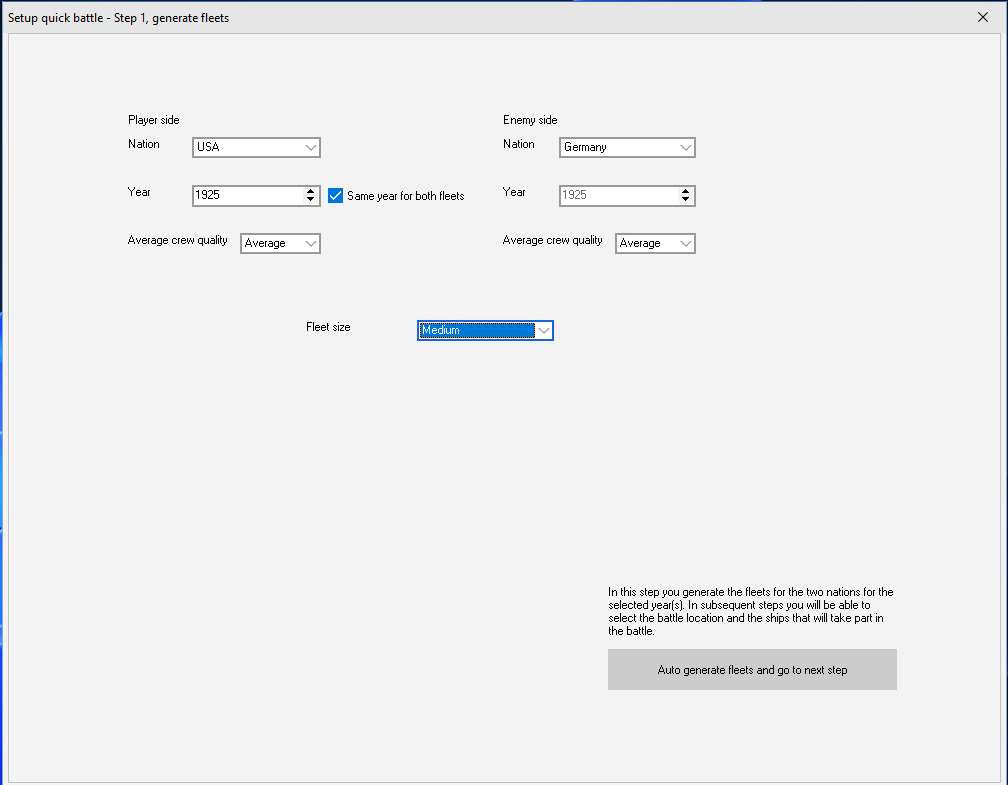Open Enemy side Average crew quality dropdown
Screen dimensions: 1008x785
pyautogui.click(x=655, y=244)
